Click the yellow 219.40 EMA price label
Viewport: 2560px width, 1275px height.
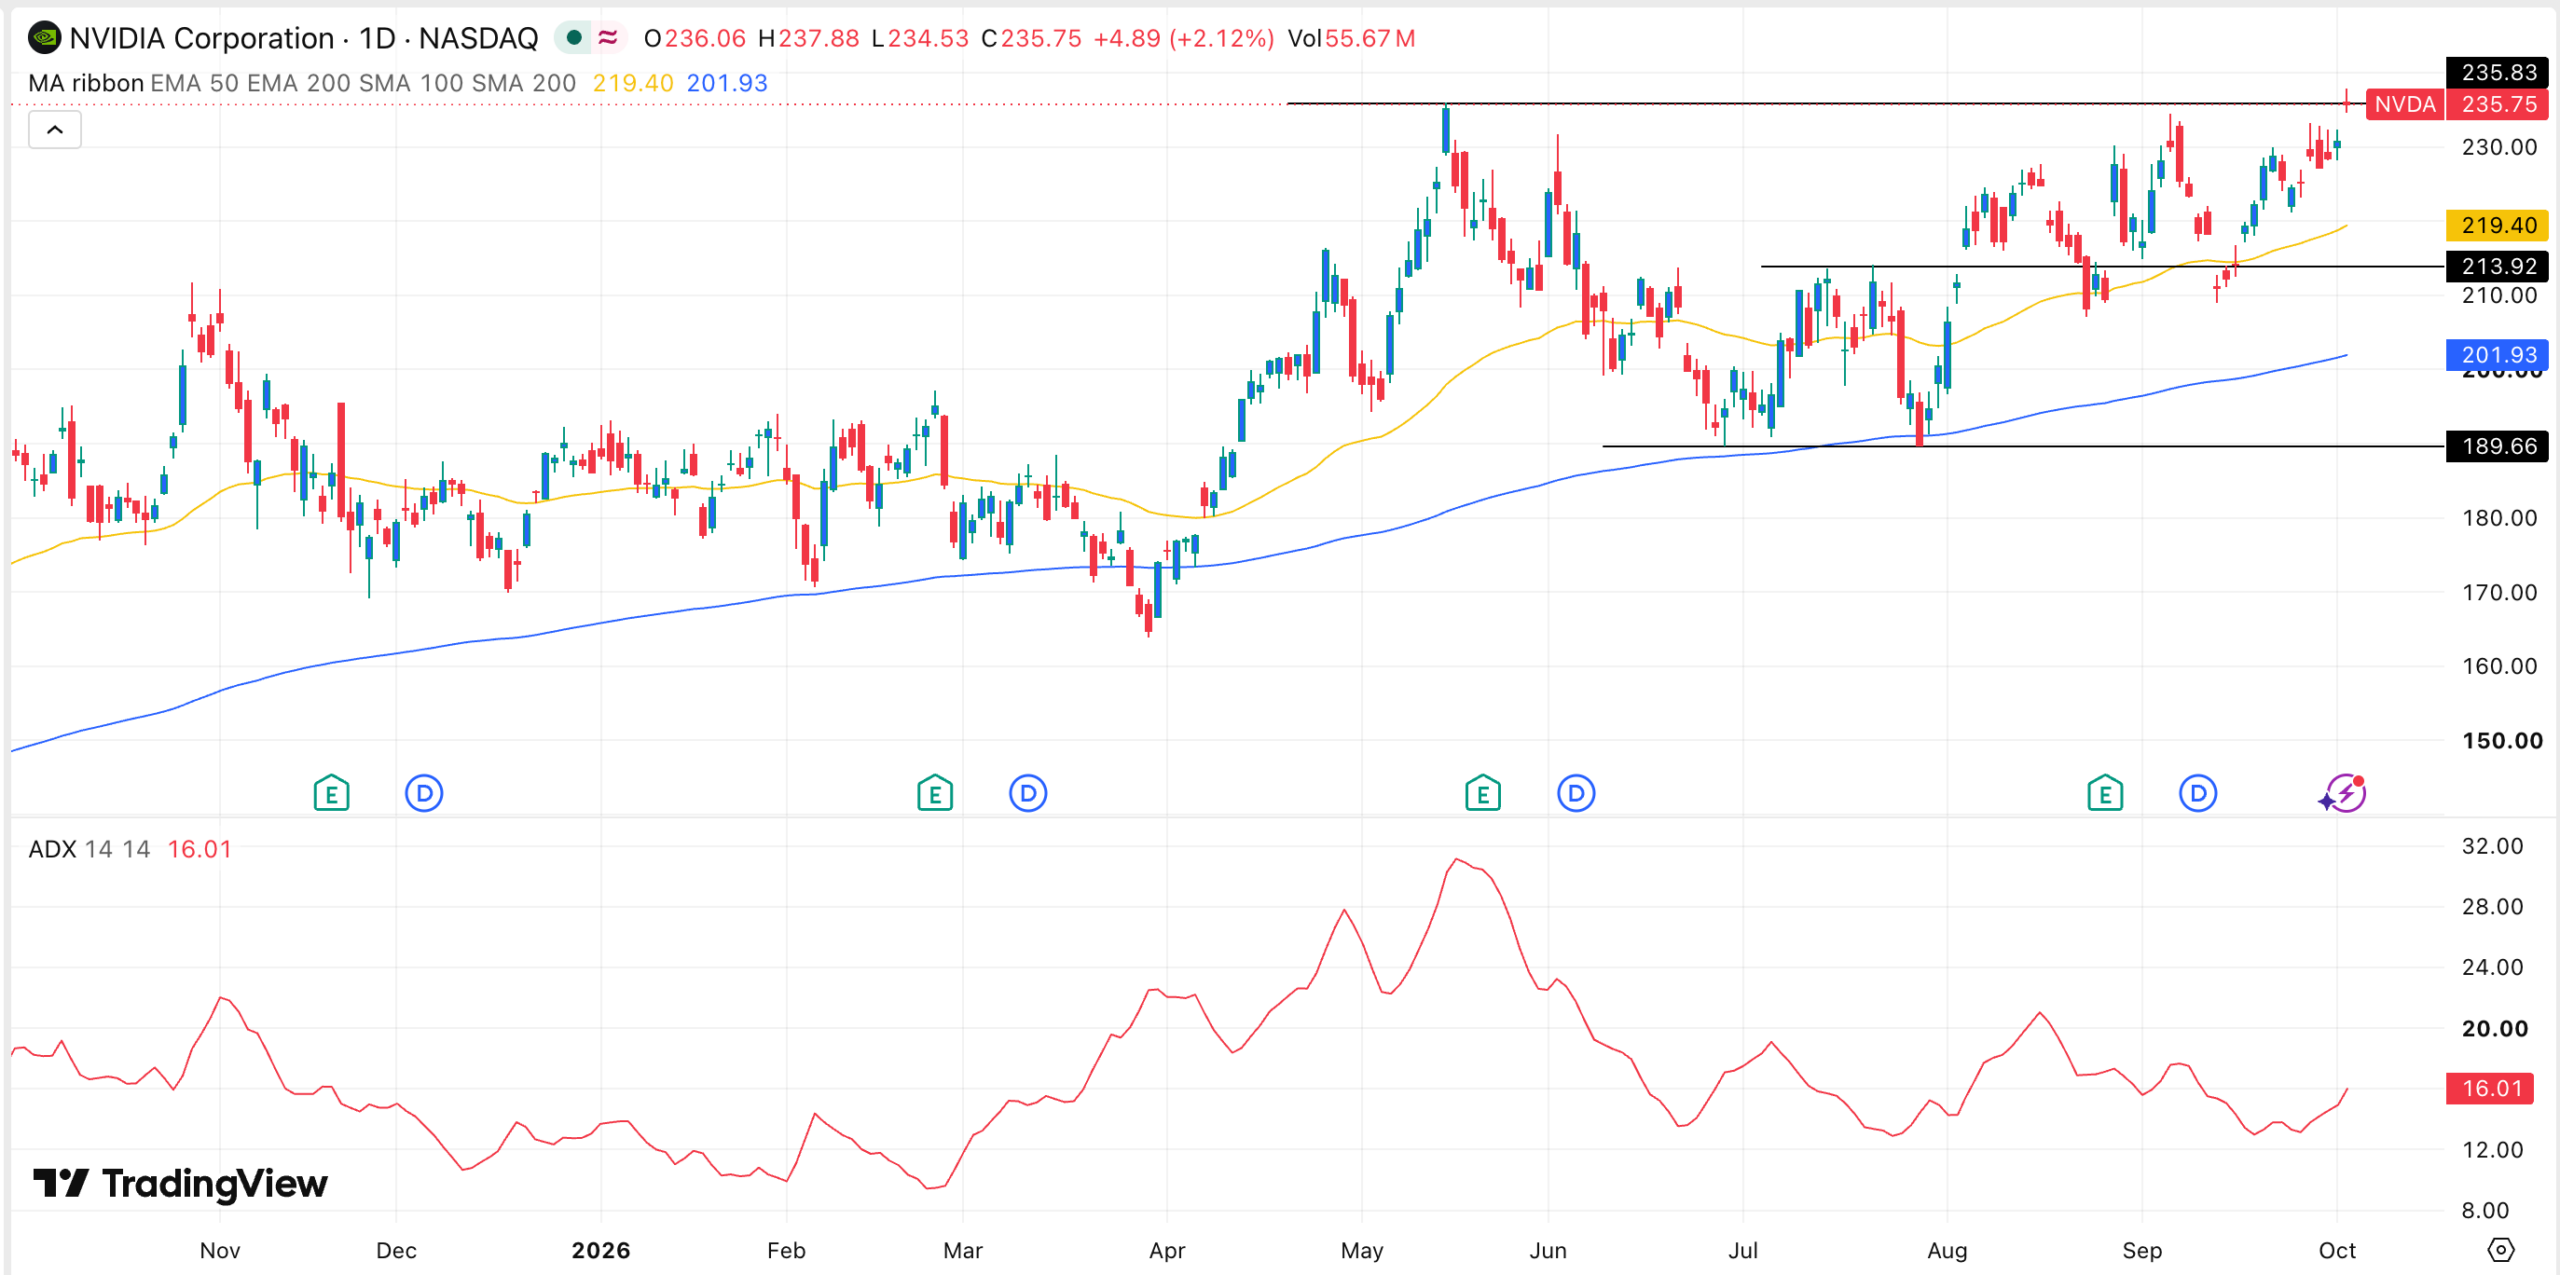click(x=2498, y=225)
